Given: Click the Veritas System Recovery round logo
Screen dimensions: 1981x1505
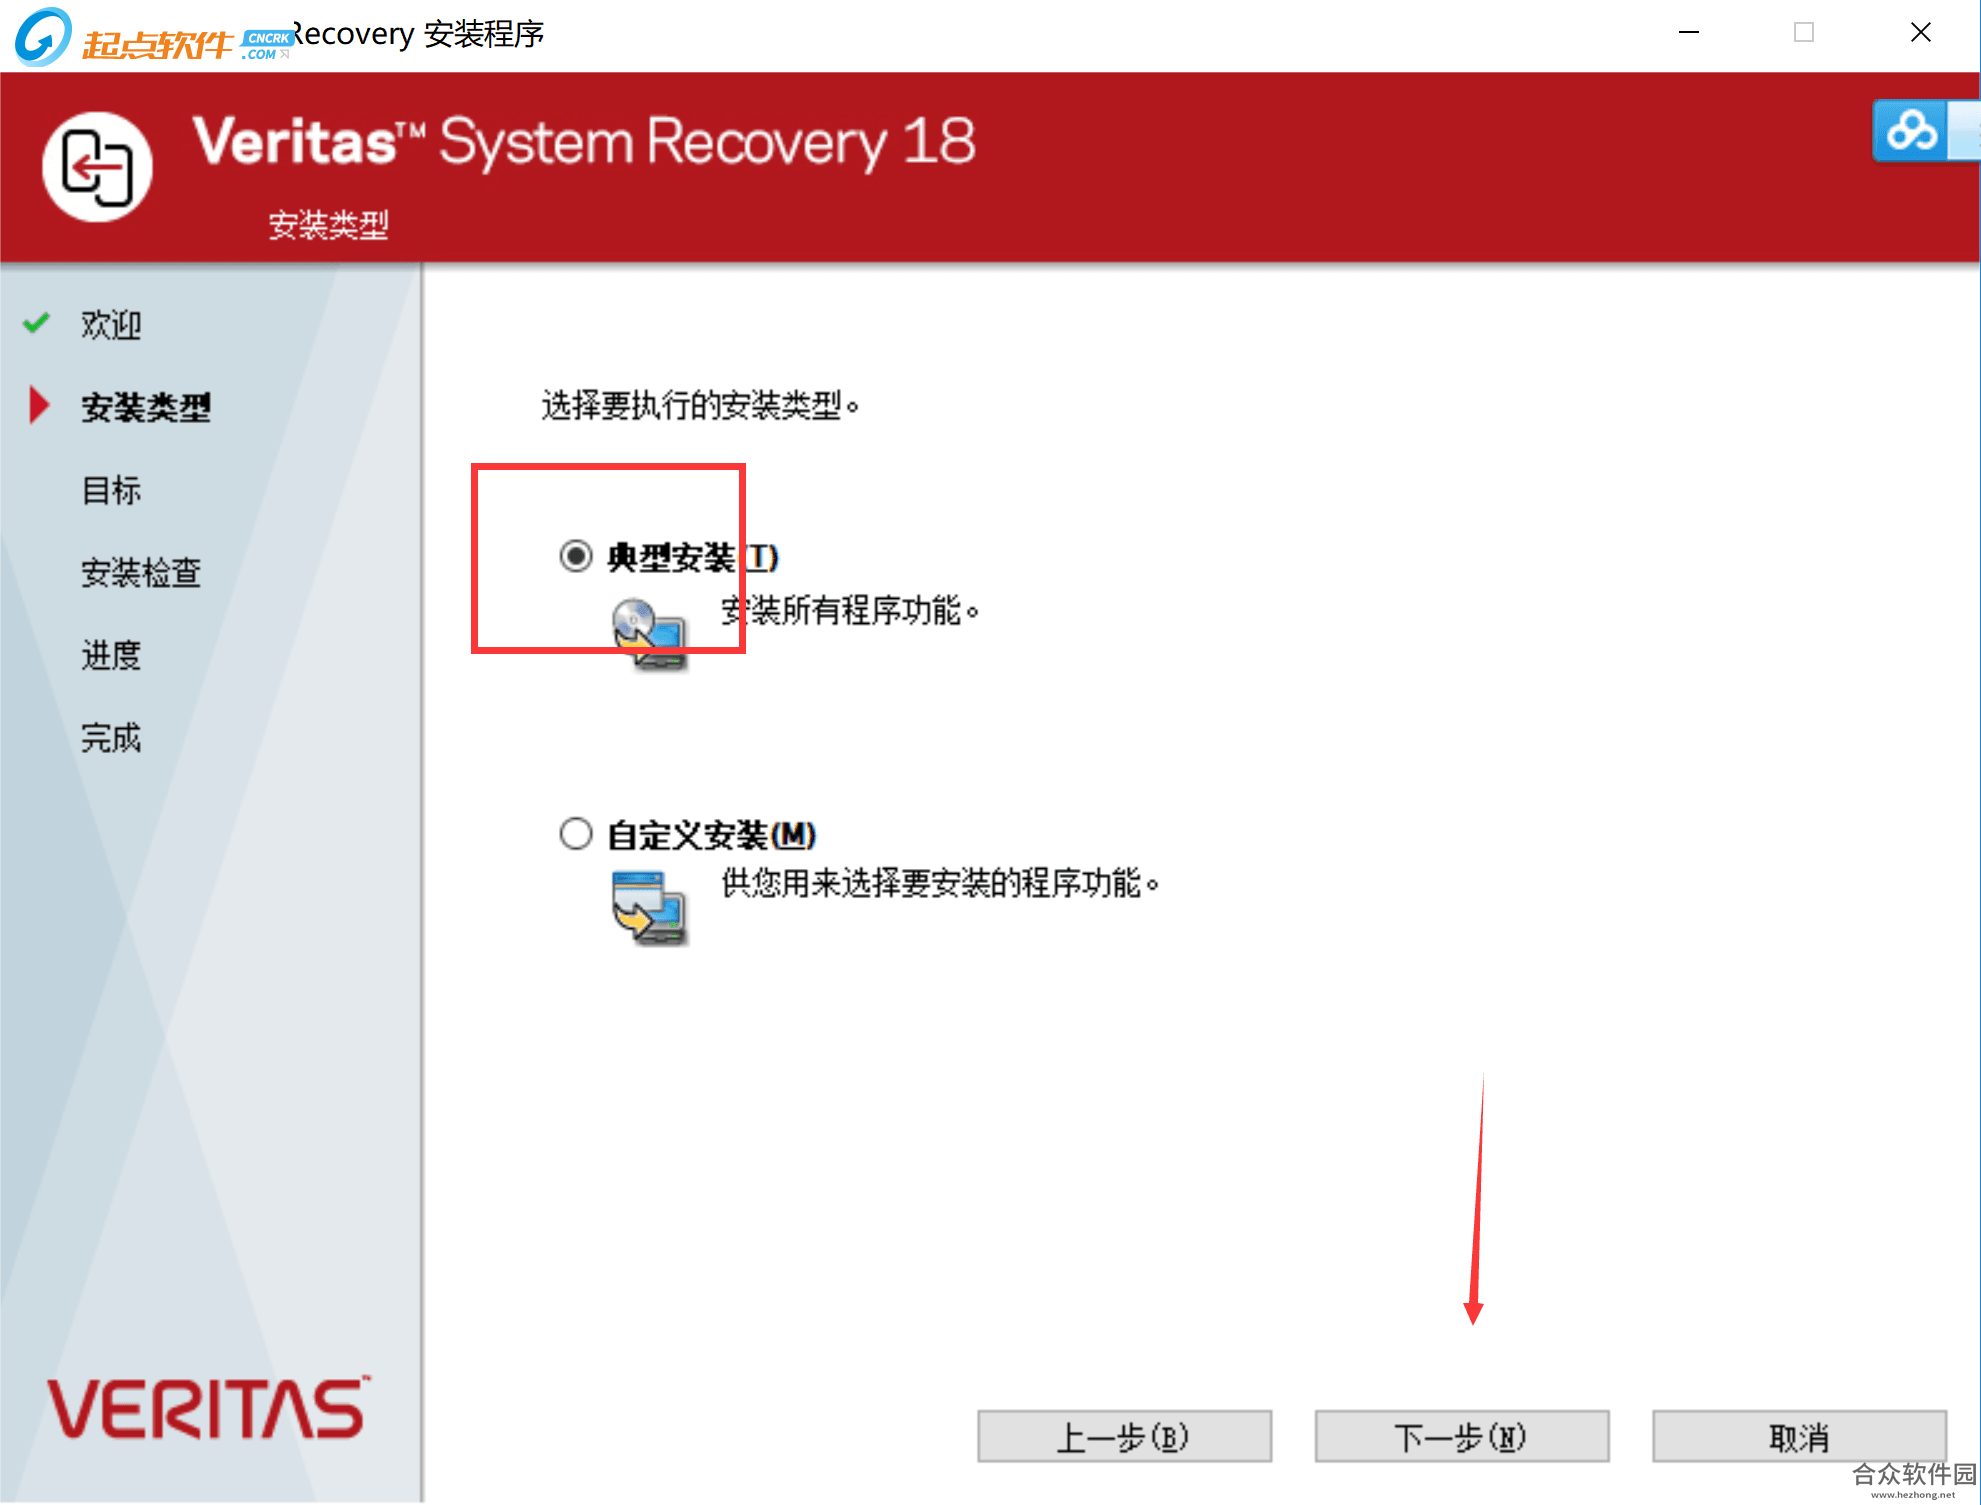Looking at the screenshot, I should point(97,167).
